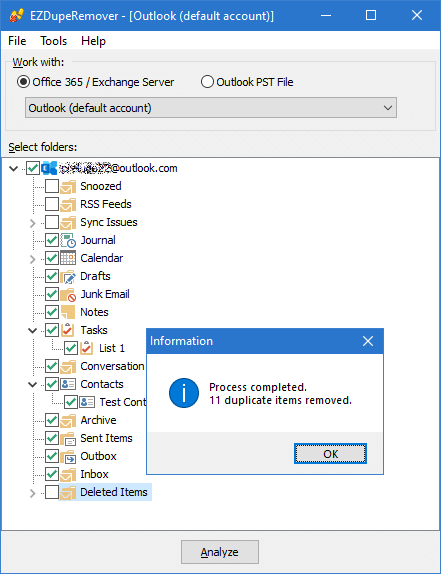The height and width of the screenshot is (574, 441).
Task: Click the Contacts card icon
Action: (68, 384)
